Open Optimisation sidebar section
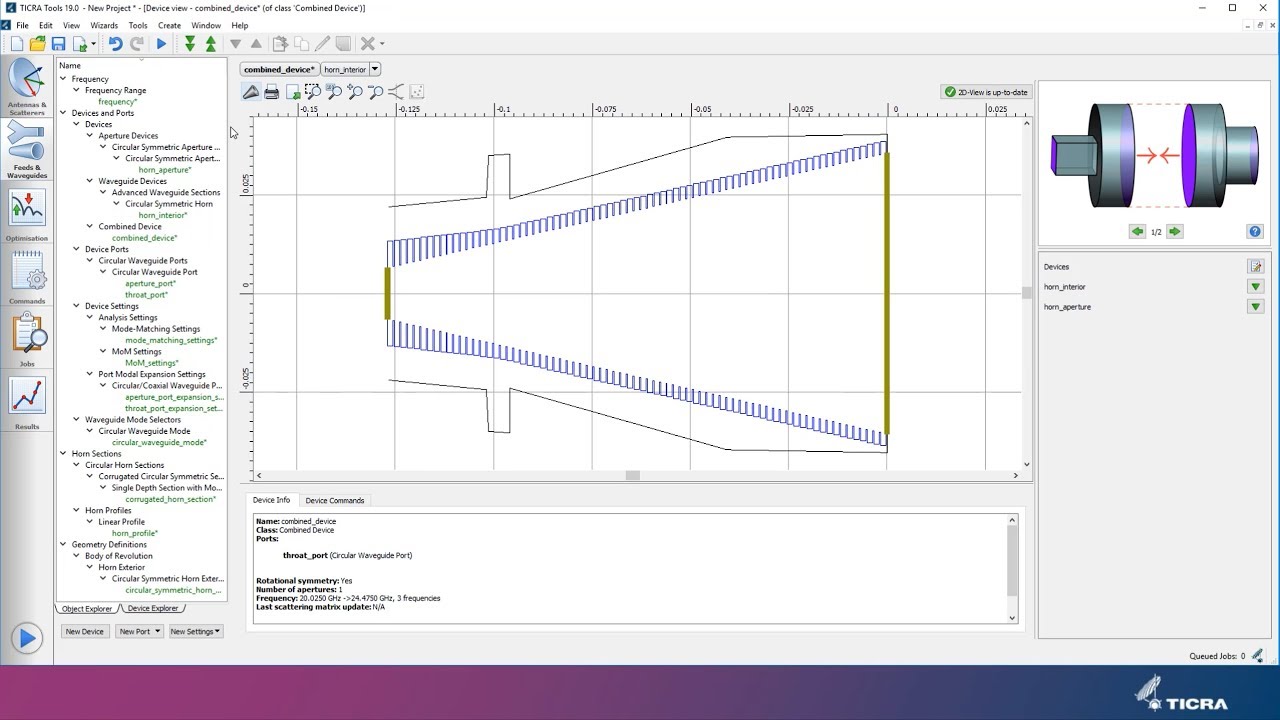 (27, 215)
